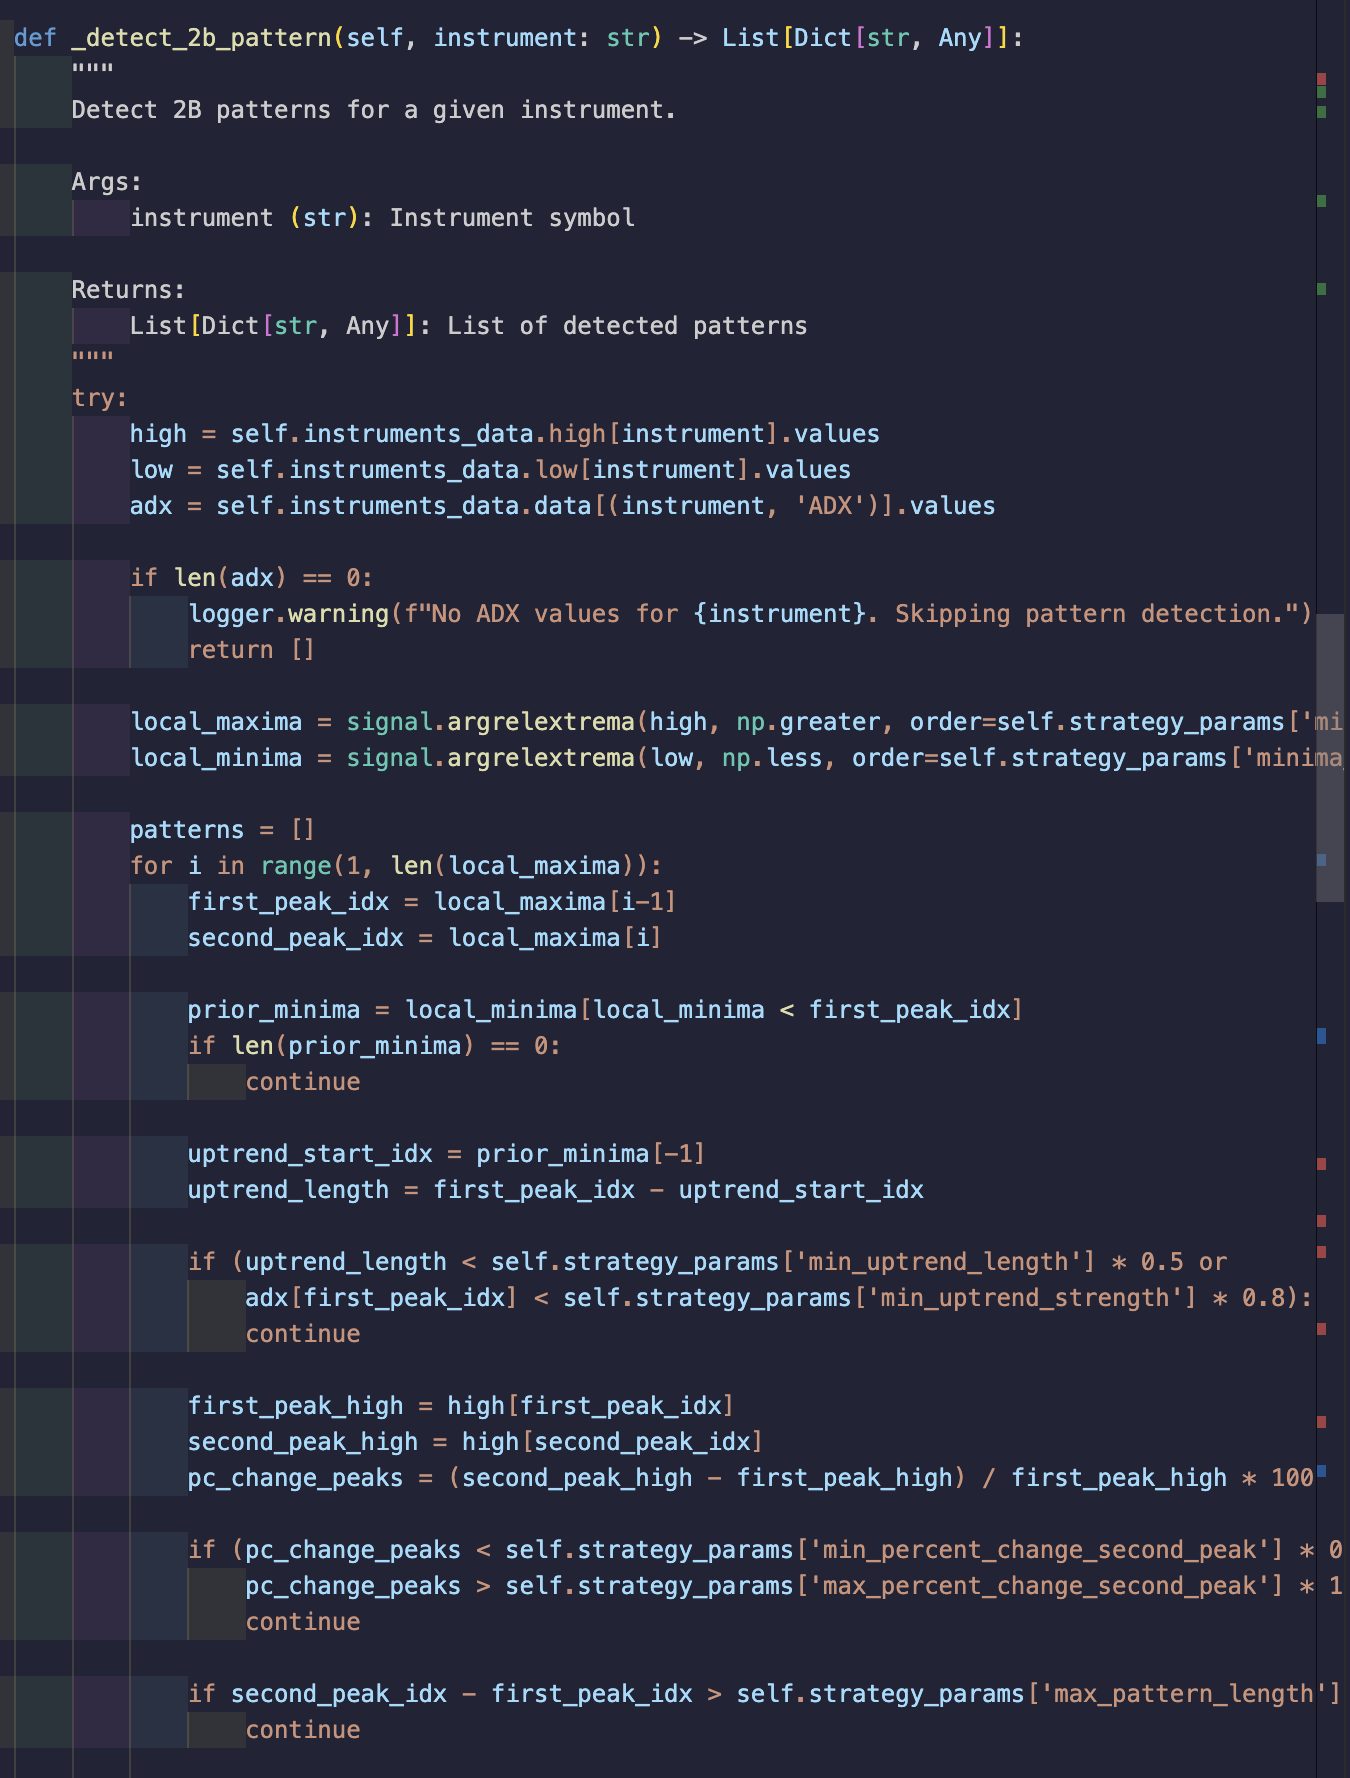Click the 'try:' keyword
Viewport: 1350px width, 1778px height.
tap(99, 398)
